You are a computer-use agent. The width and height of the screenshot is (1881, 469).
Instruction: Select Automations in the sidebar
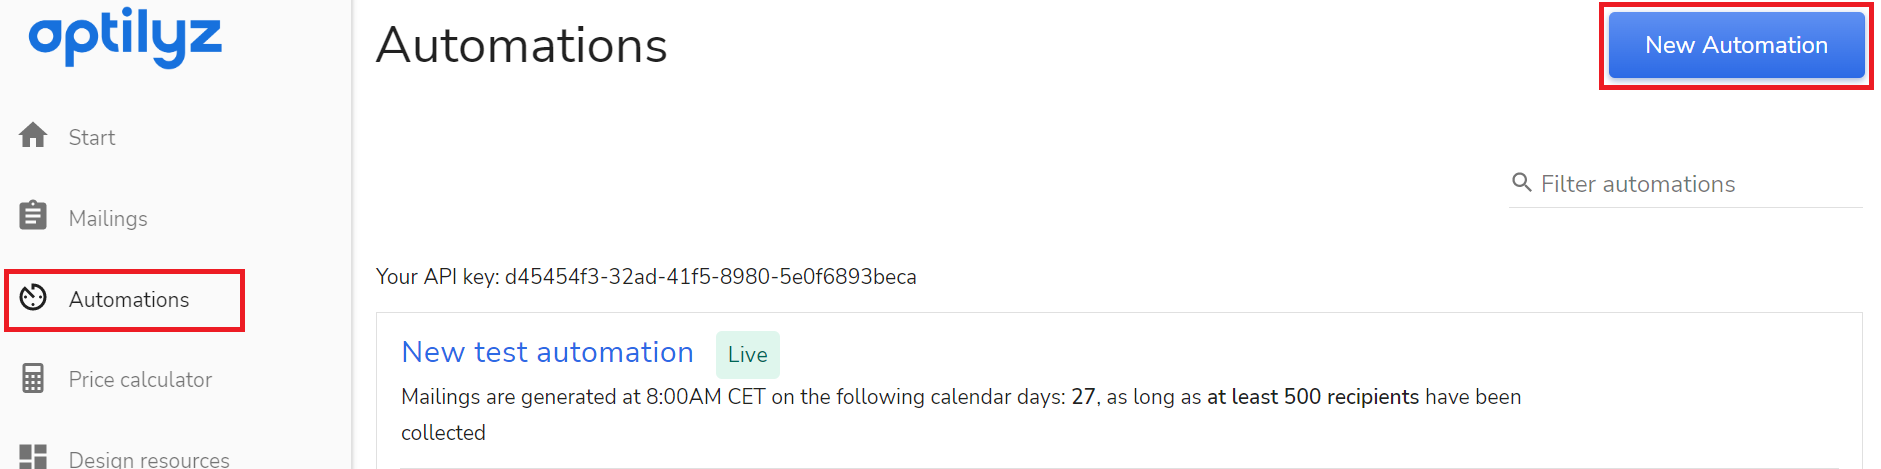tap(129, 300)
